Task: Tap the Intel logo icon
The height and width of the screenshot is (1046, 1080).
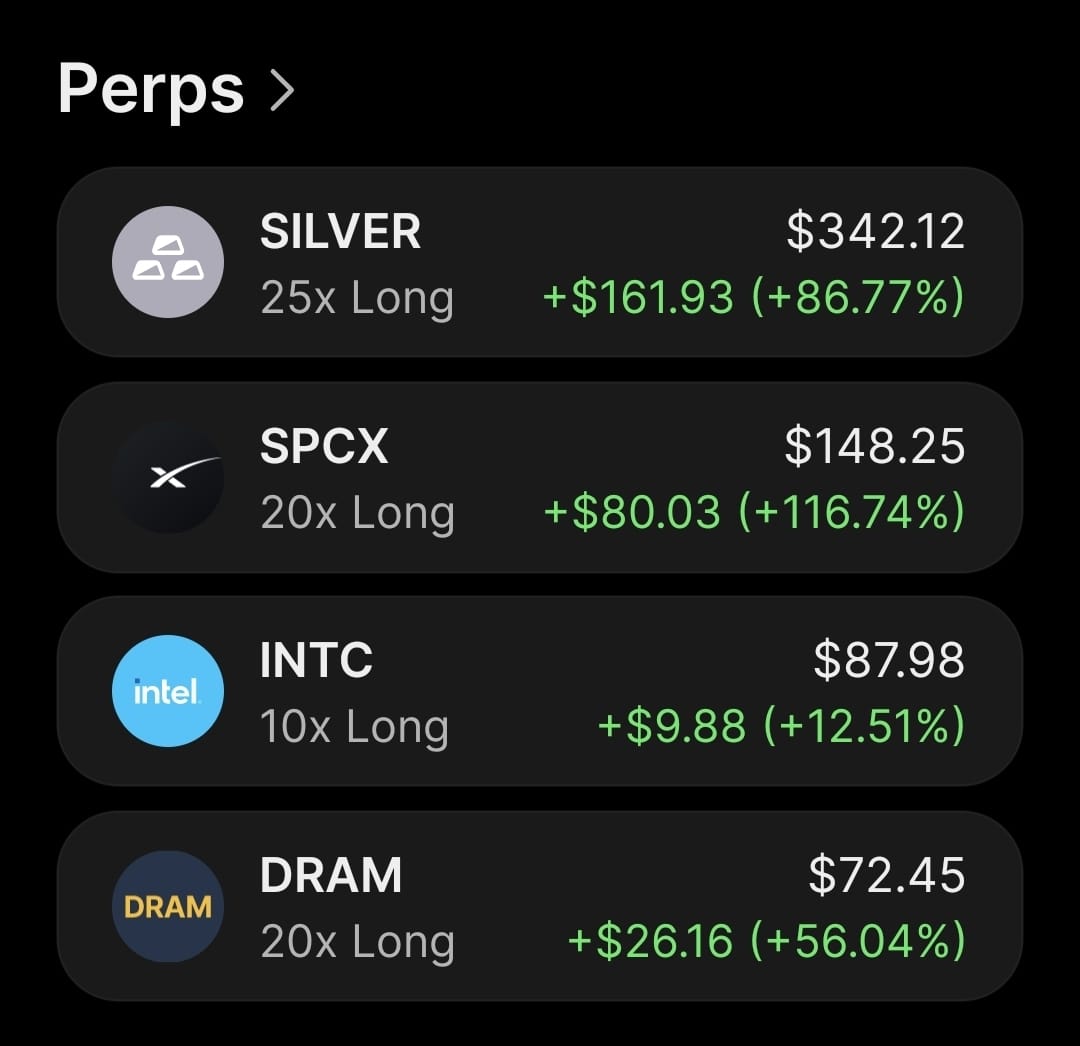Action: tap(168, 691)
